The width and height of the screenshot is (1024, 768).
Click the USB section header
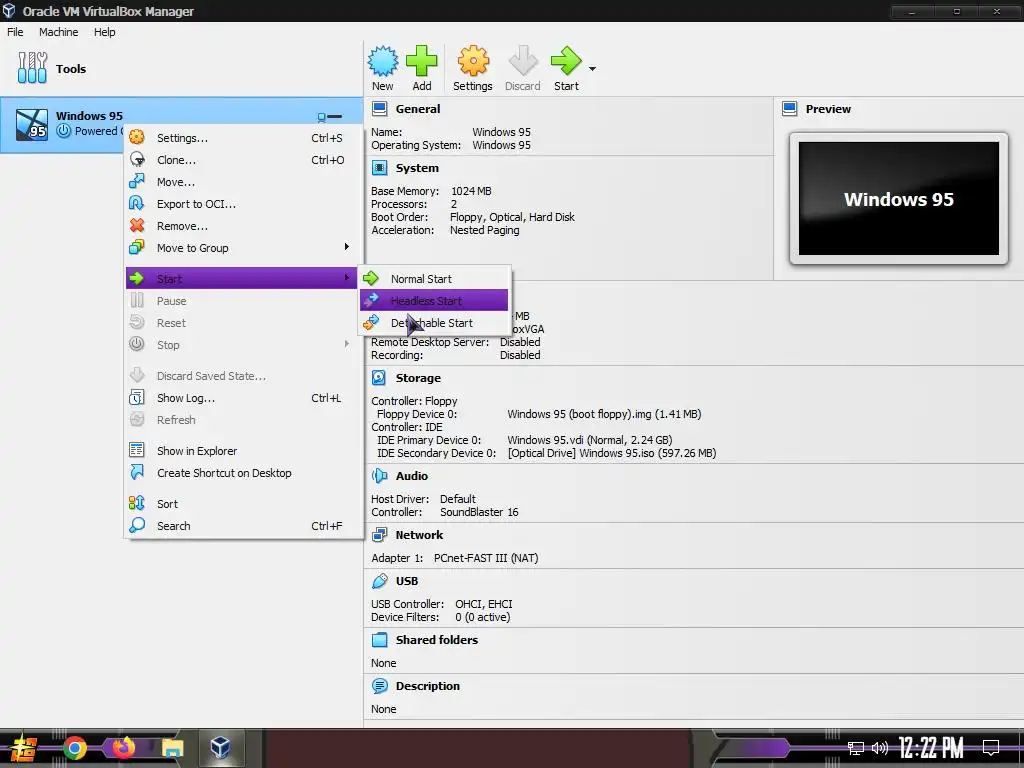(x=407, y=581)
